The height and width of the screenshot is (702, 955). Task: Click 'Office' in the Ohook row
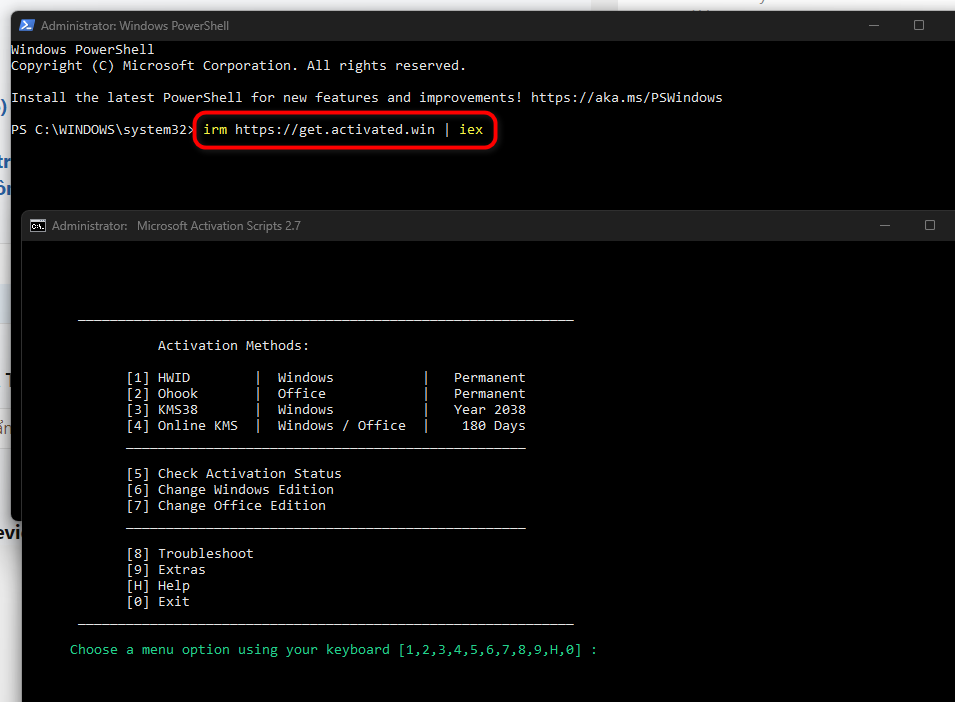(301, 393)
